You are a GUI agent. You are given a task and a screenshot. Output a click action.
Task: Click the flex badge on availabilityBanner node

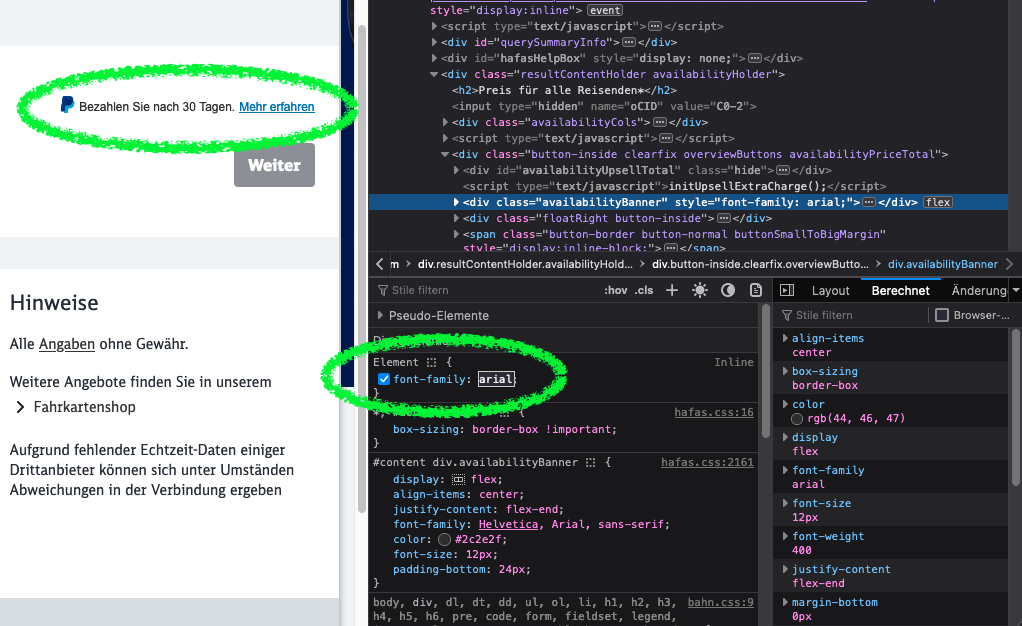point(938,202)
